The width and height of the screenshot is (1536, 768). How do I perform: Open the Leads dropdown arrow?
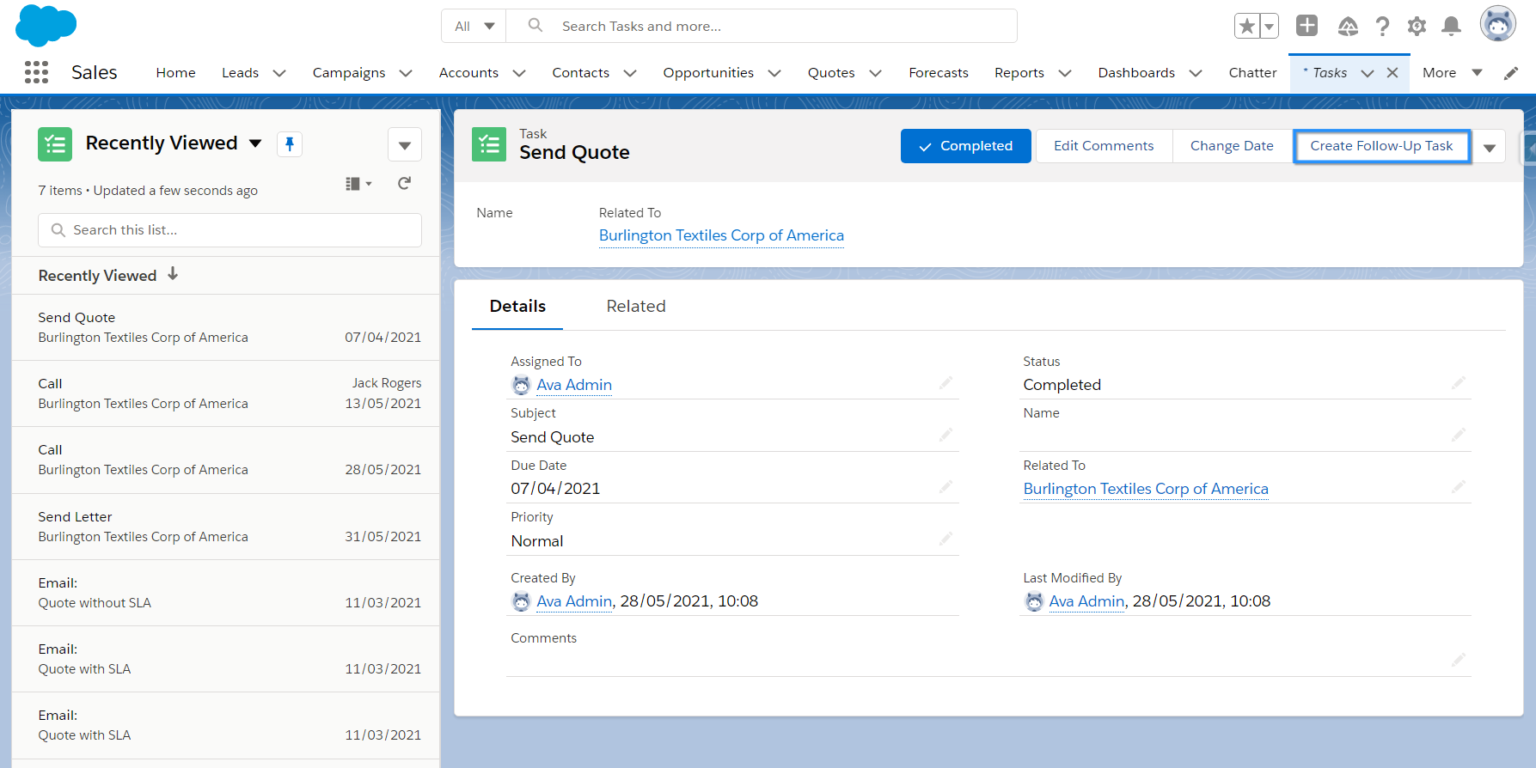[x=279, y=72]
